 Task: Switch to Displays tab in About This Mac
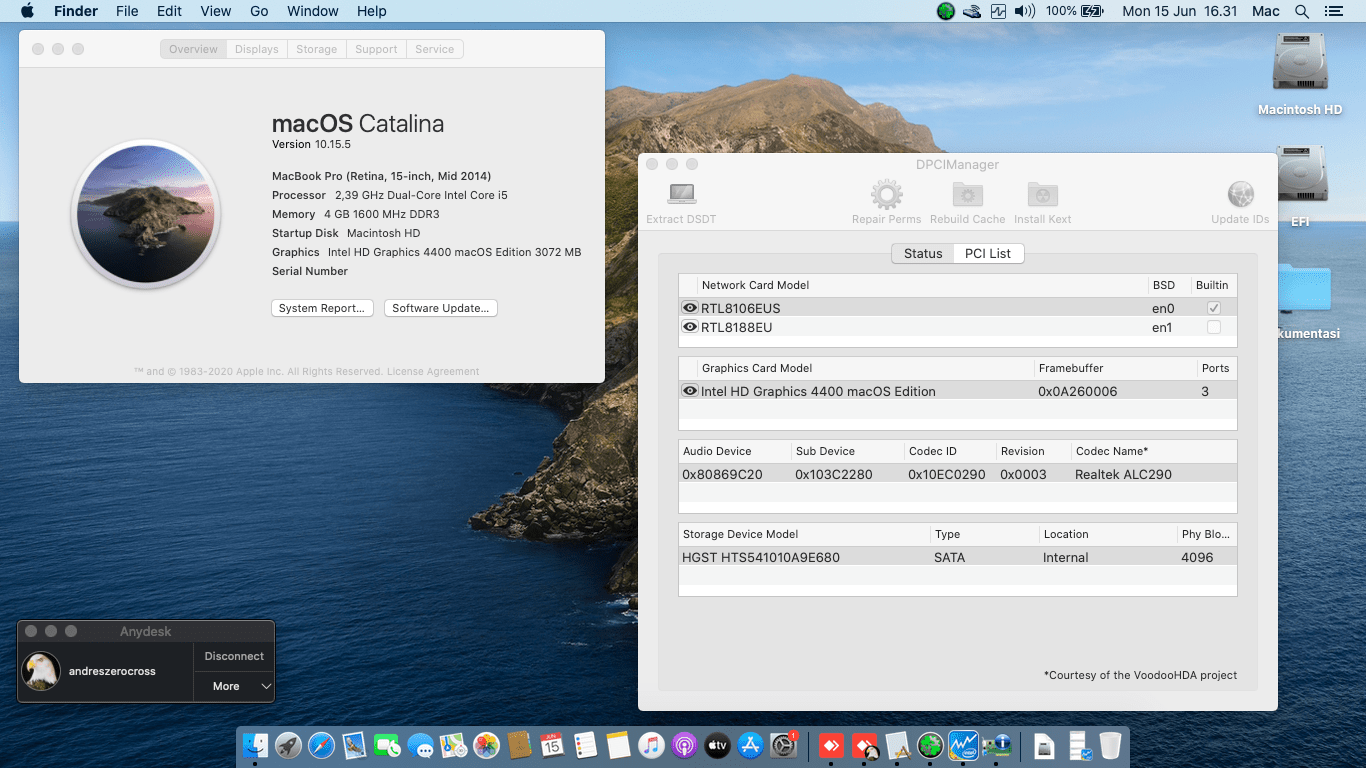(257, 49)
